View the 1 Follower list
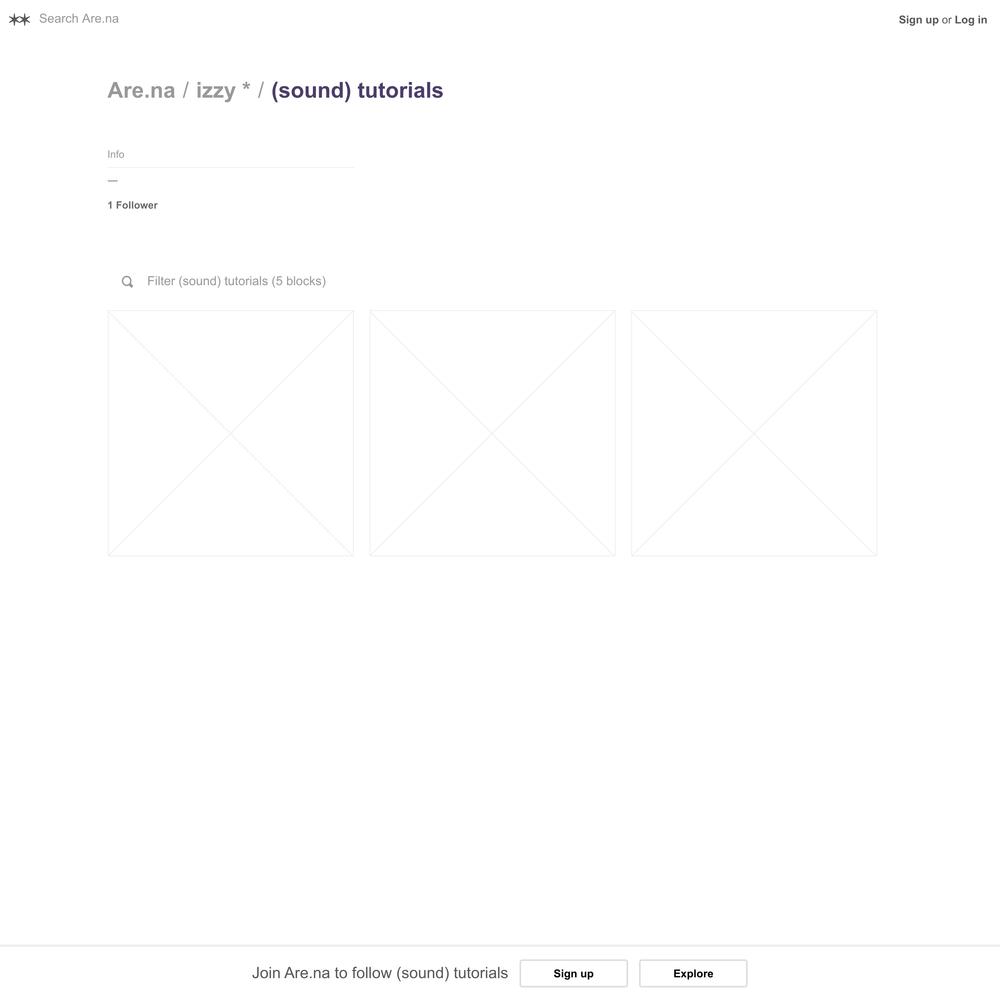 [132, 205]
